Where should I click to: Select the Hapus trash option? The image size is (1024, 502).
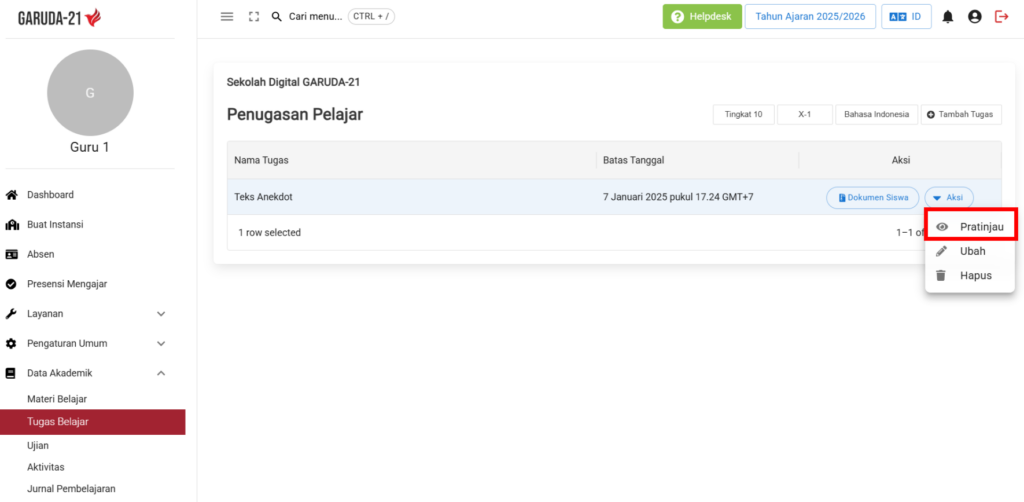pyautogui.click(x=970, y=275)
